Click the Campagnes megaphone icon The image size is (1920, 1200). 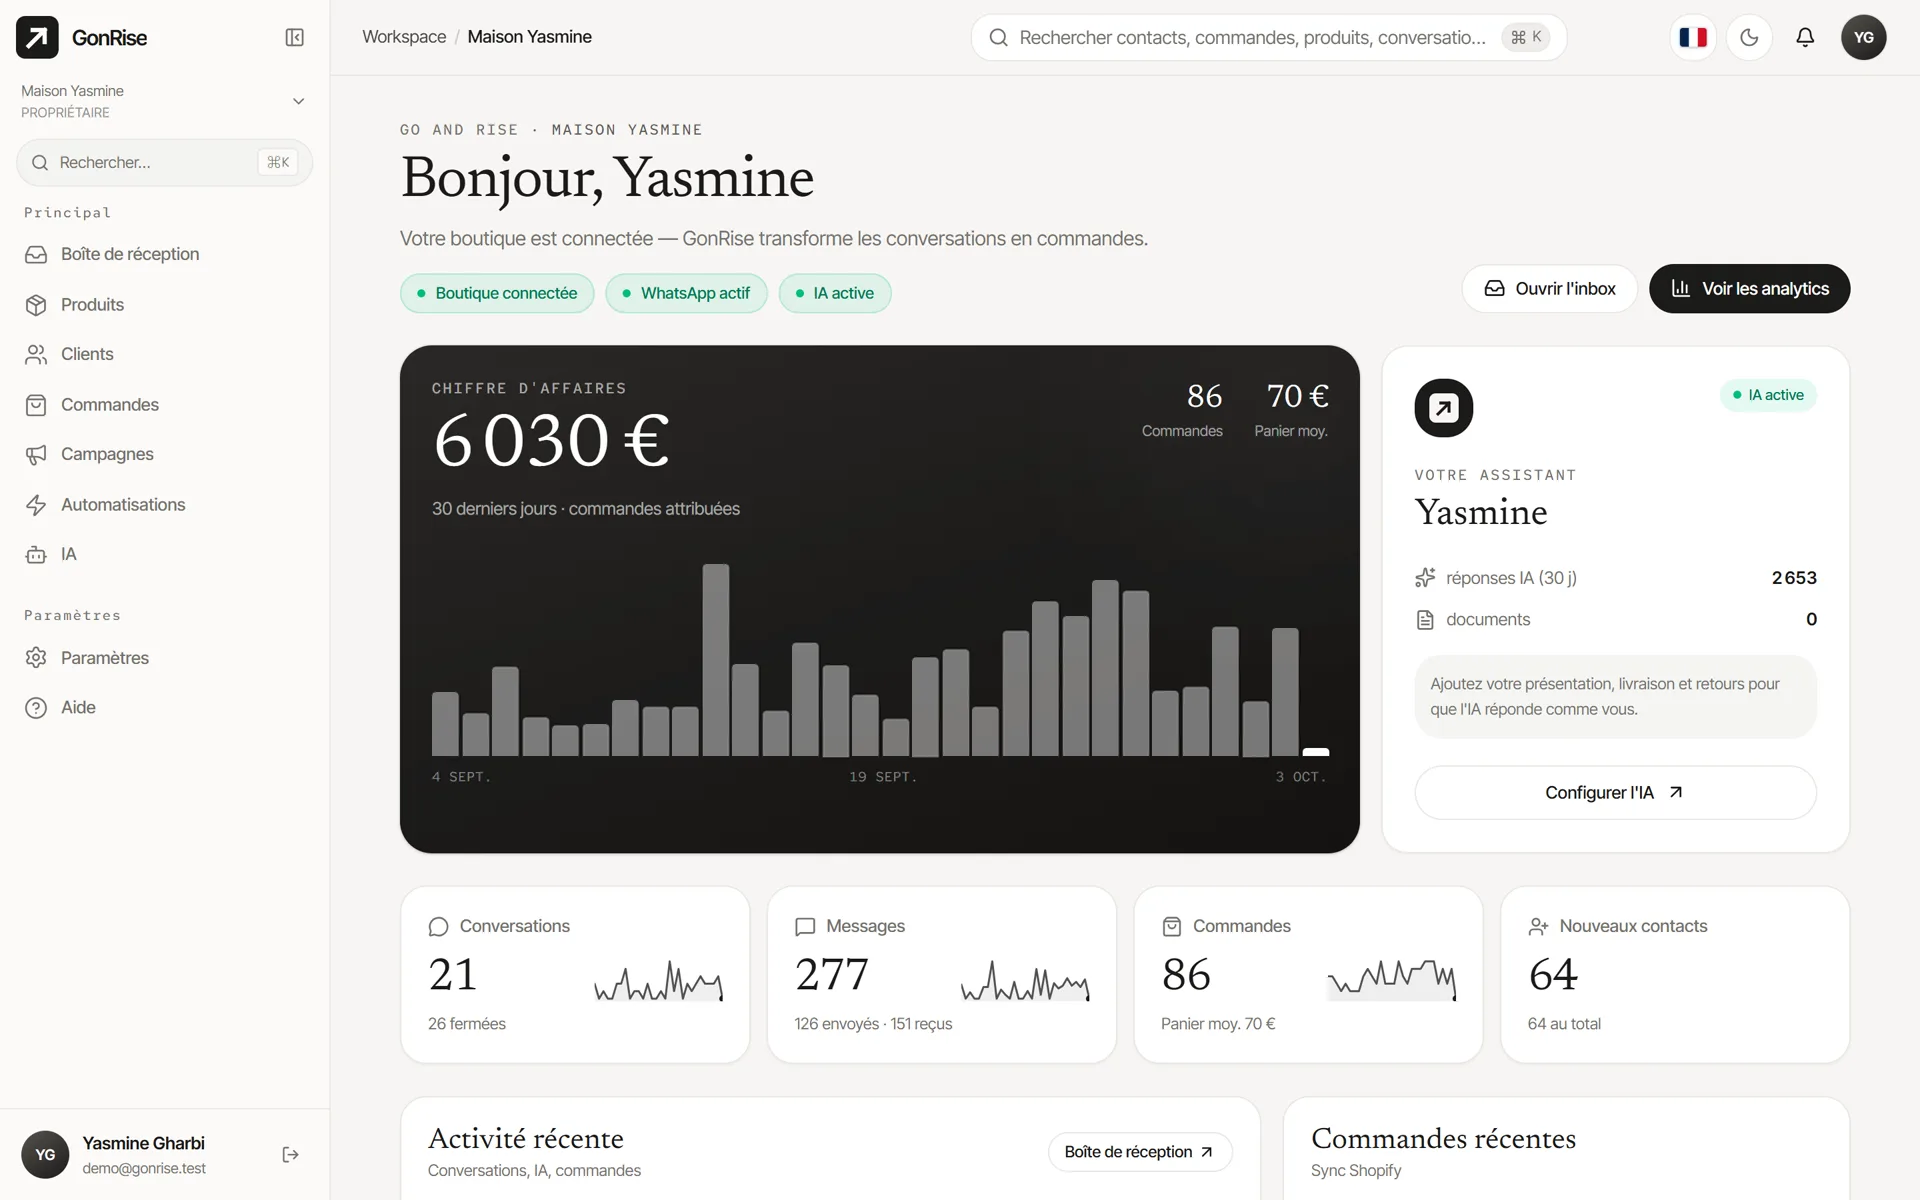coord(36,455)
